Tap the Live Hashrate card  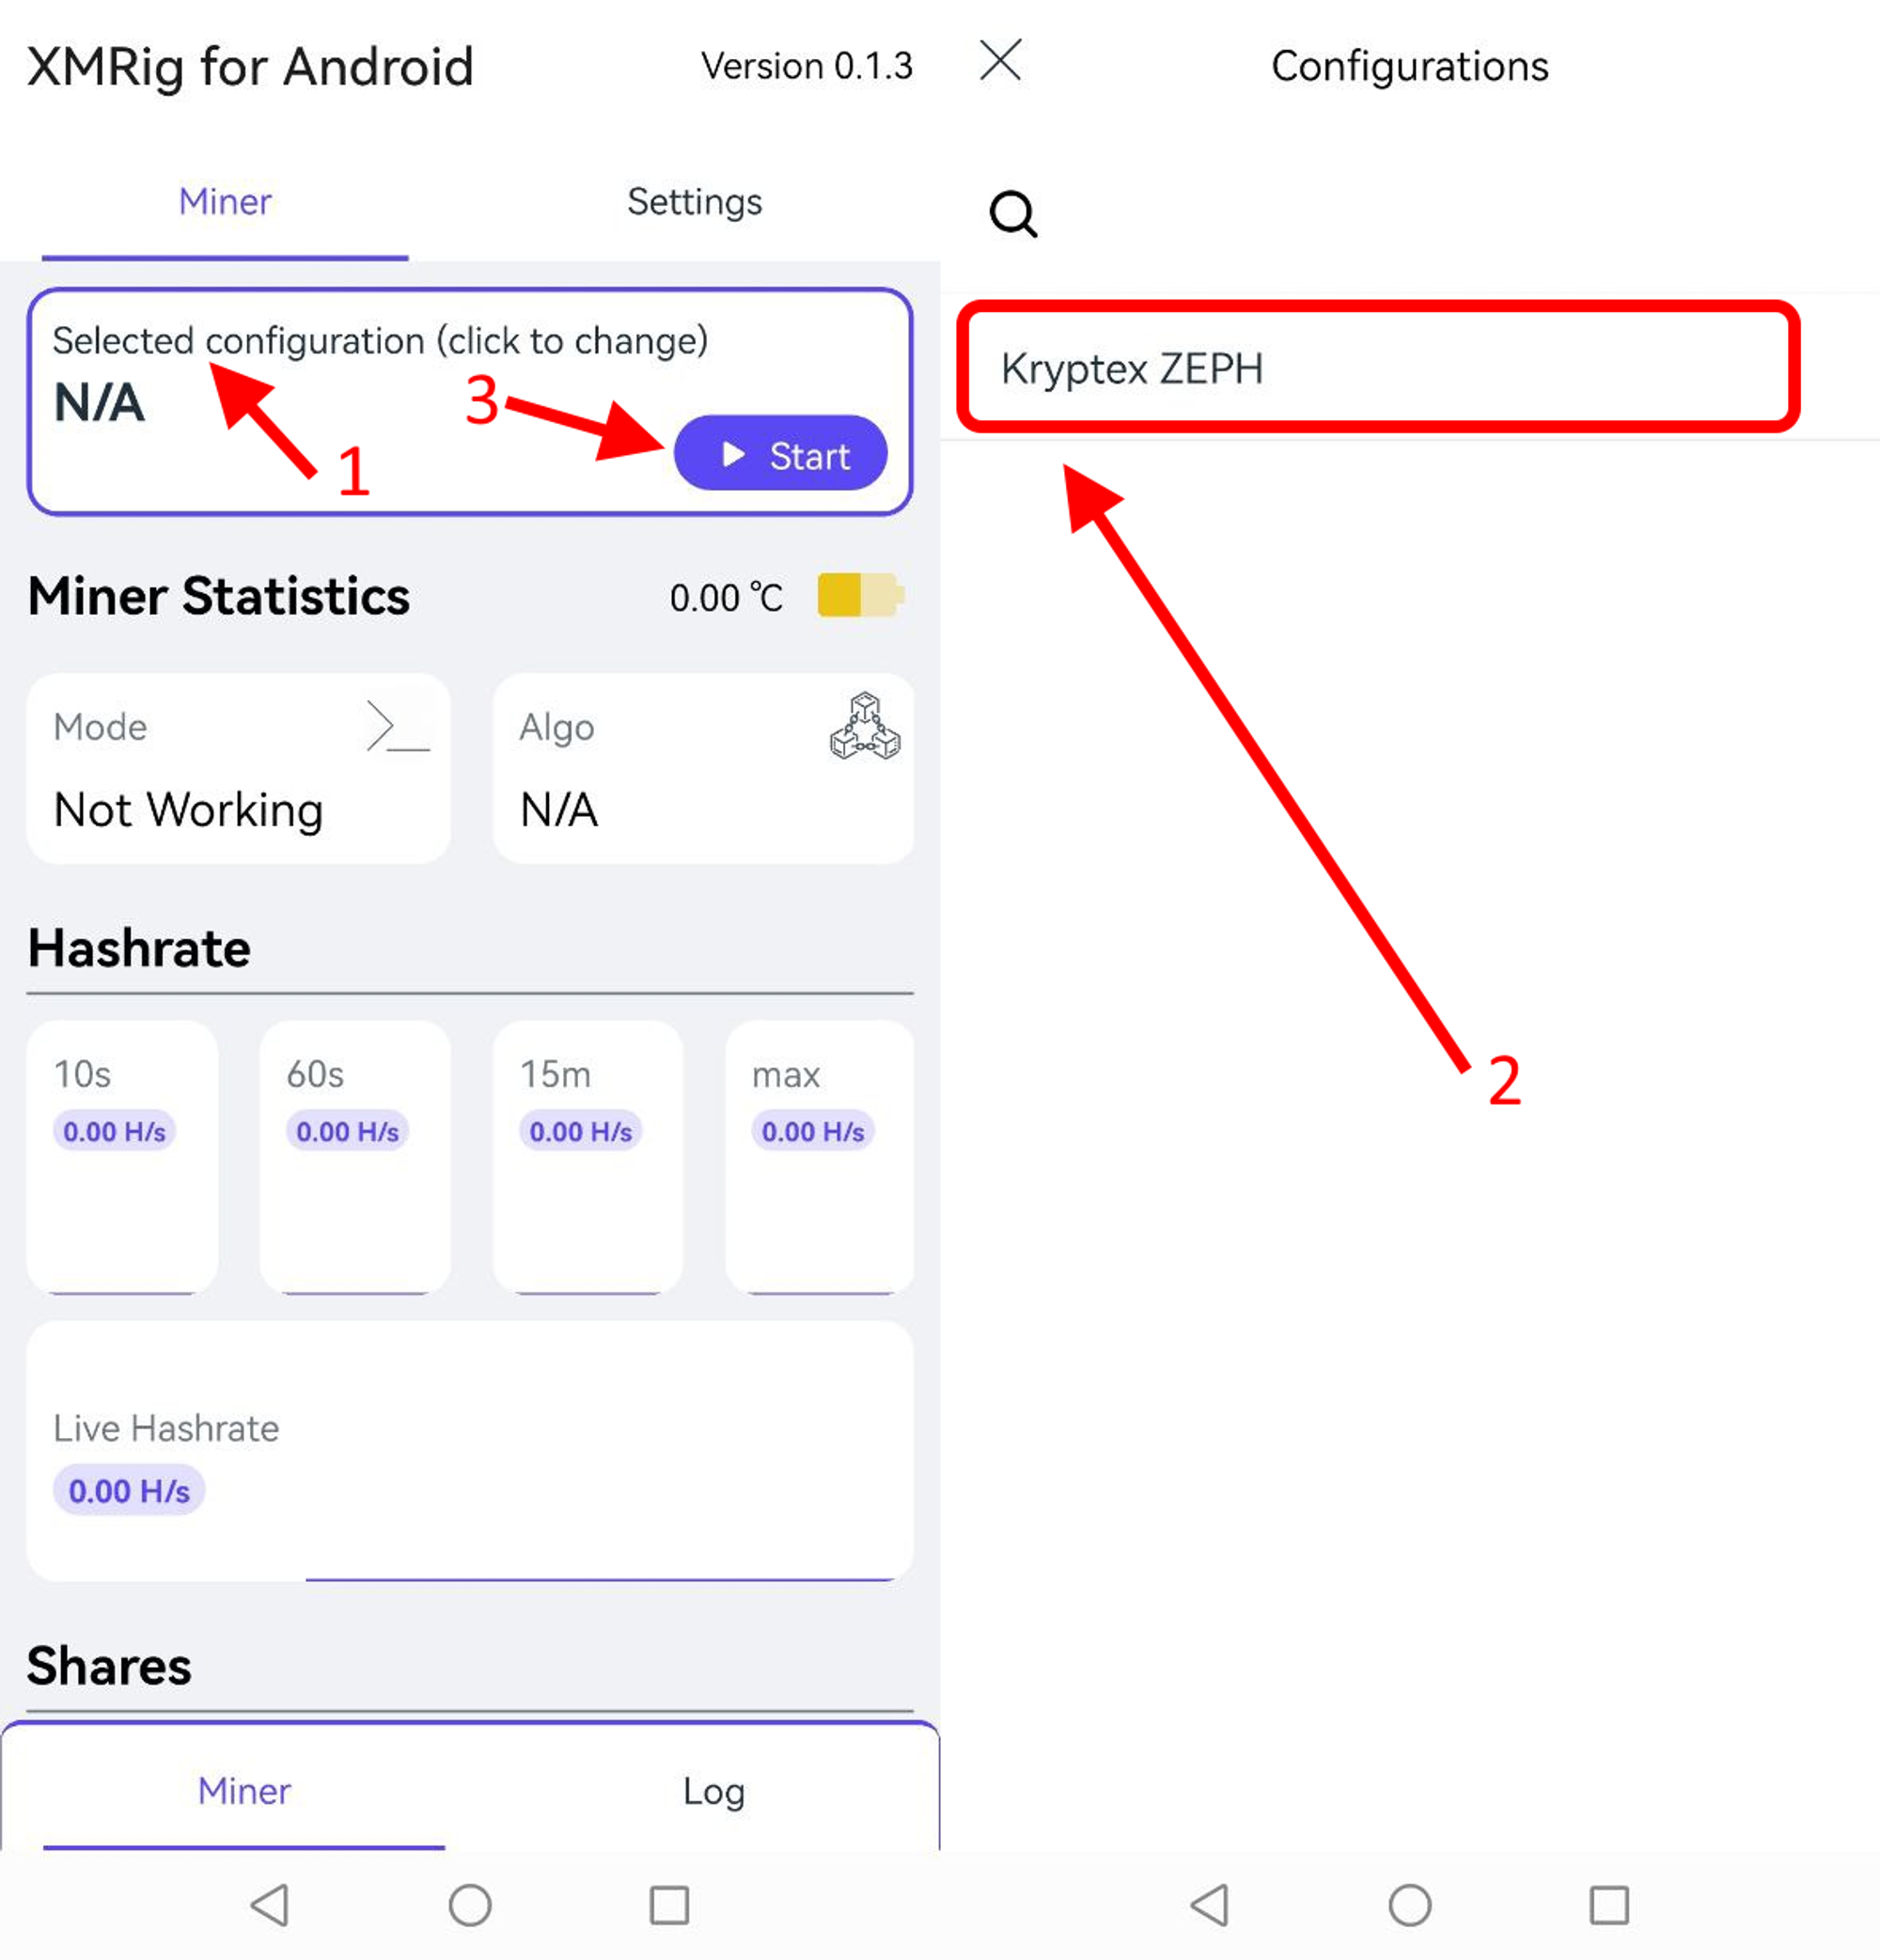470,1451
